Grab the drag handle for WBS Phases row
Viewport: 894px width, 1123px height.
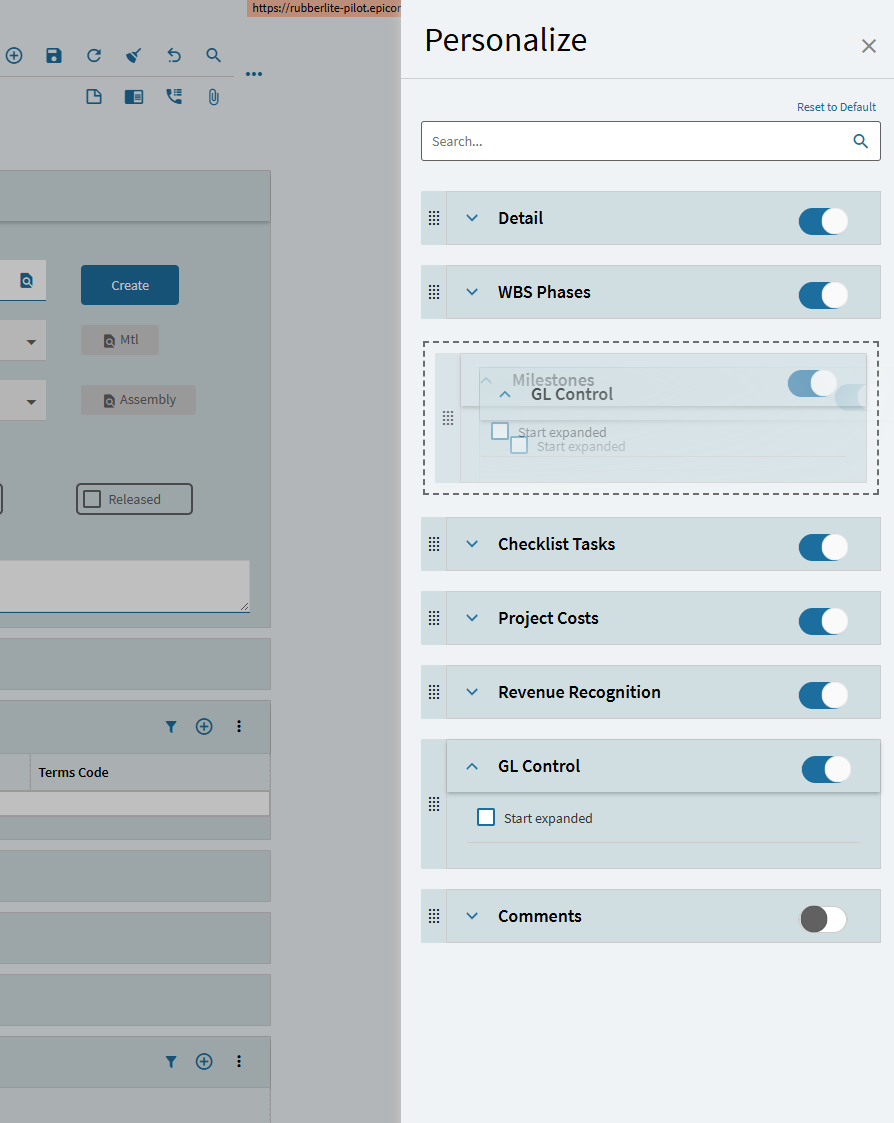[x=434, y=292]
